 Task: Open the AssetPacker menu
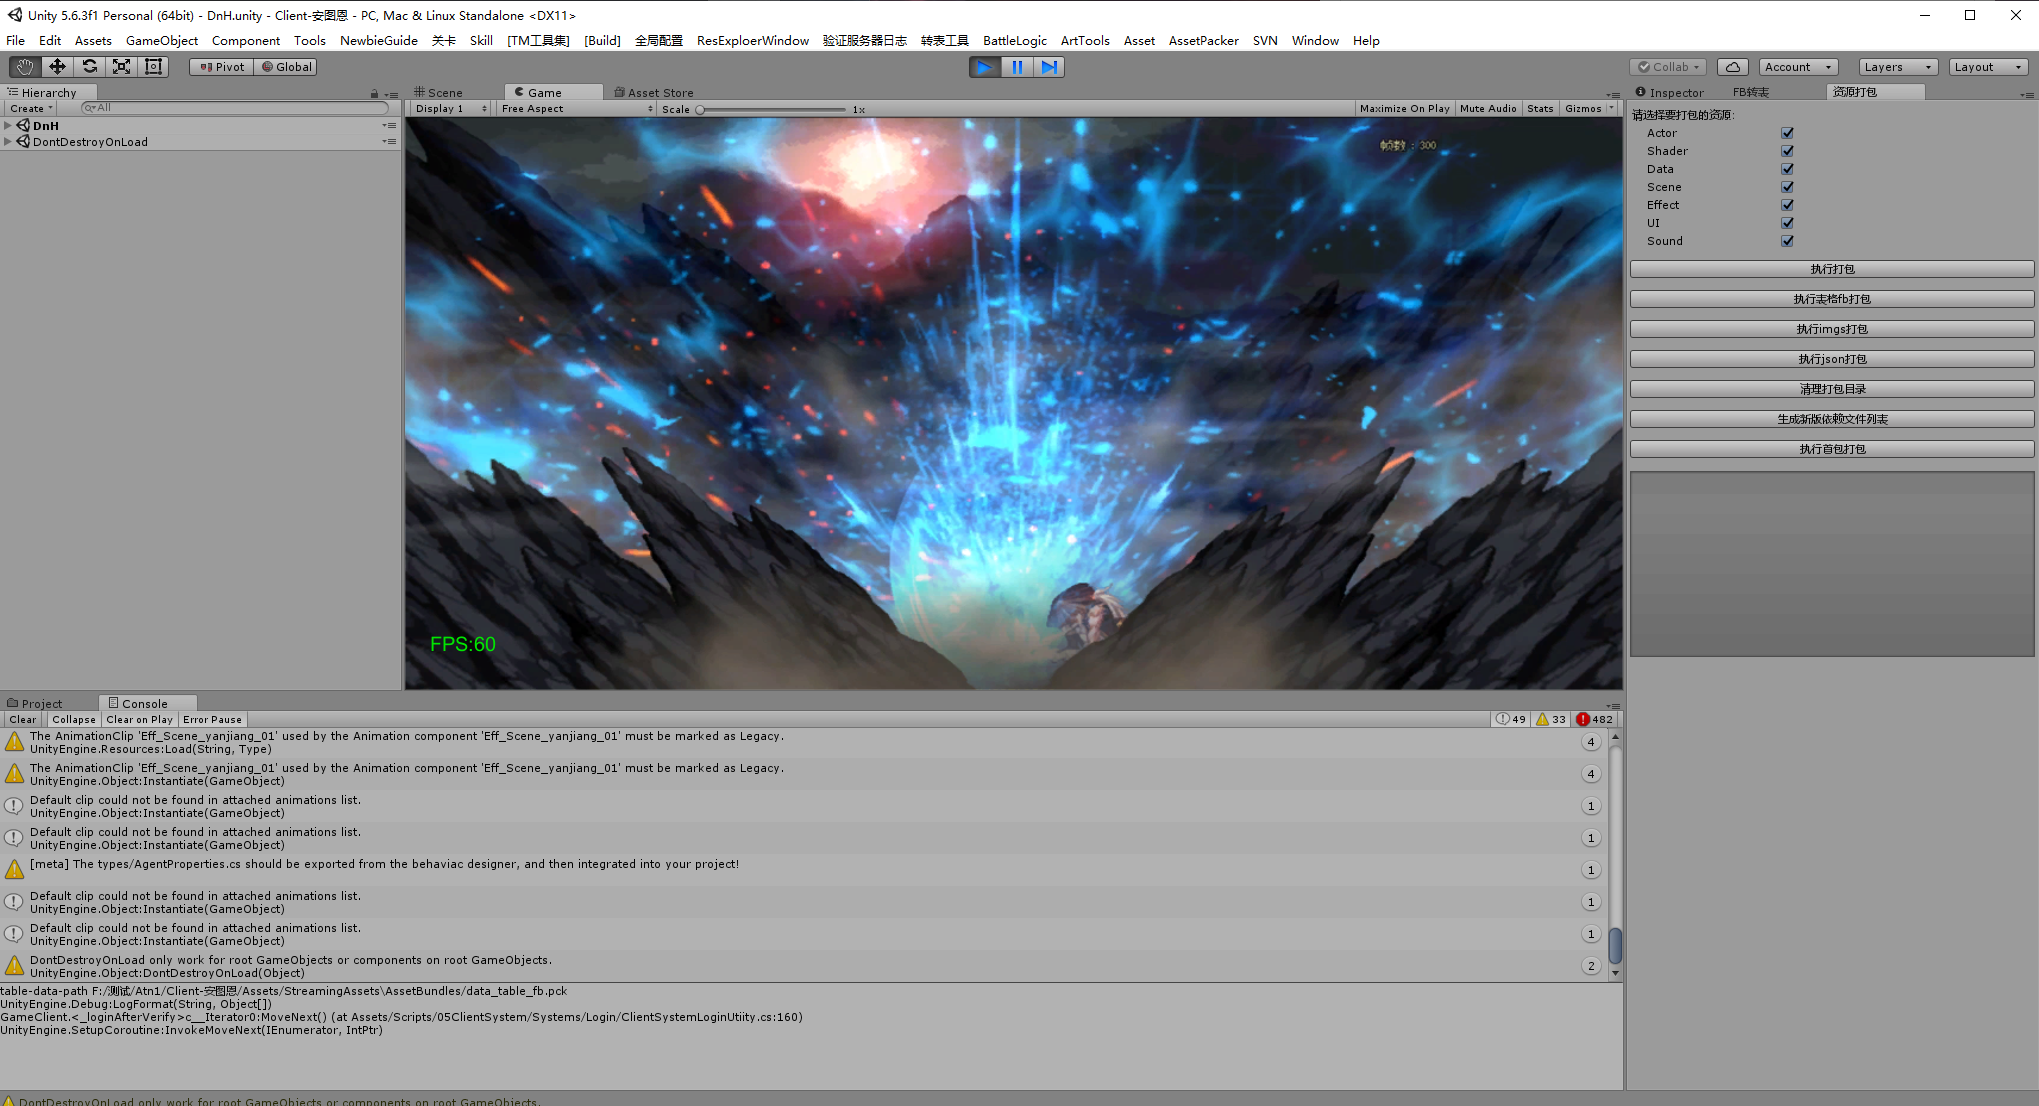[x=1203, y=41]
